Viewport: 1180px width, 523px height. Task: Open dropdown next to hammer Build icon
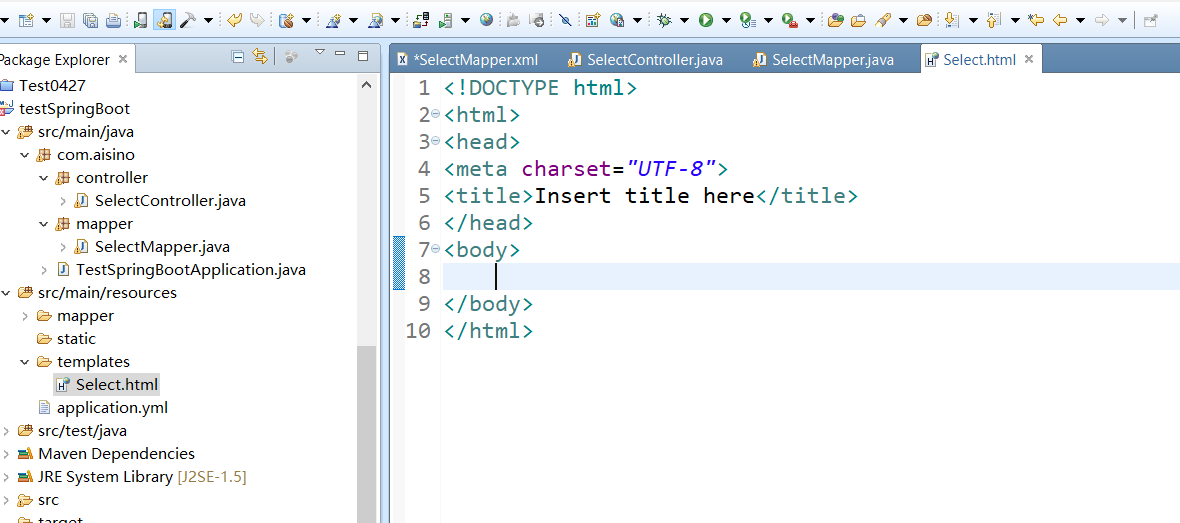click(208, 20)
